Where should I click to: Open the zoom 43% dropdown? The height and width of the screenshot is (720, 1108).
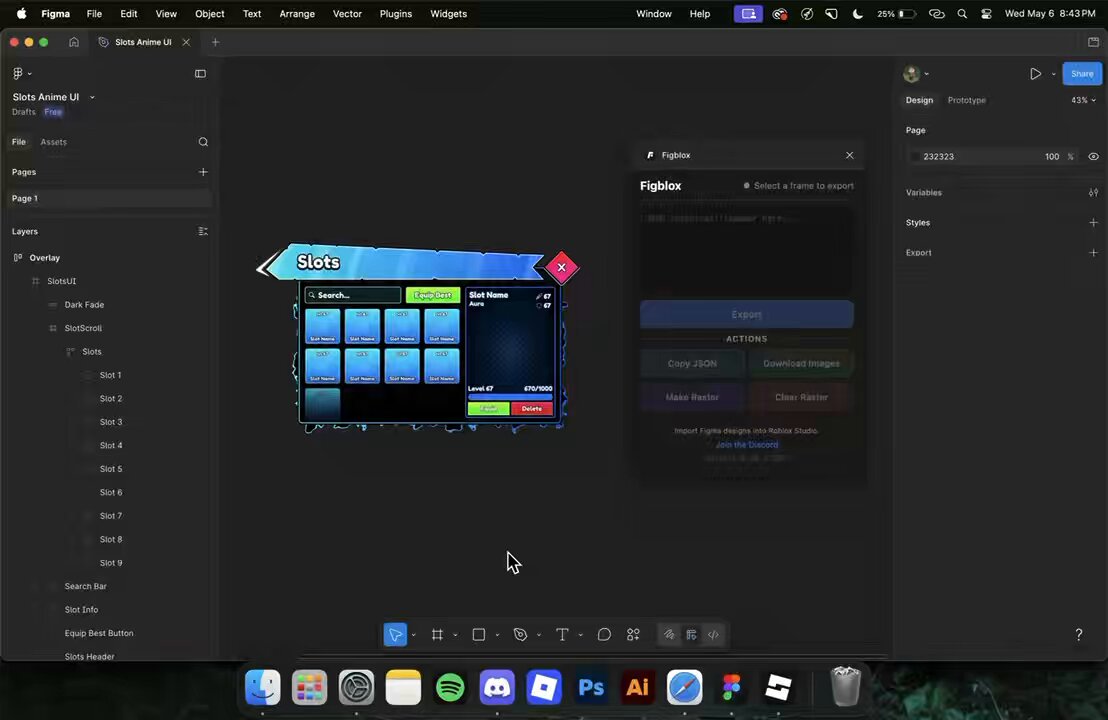pyautogui.click(x=1083, y=100)
